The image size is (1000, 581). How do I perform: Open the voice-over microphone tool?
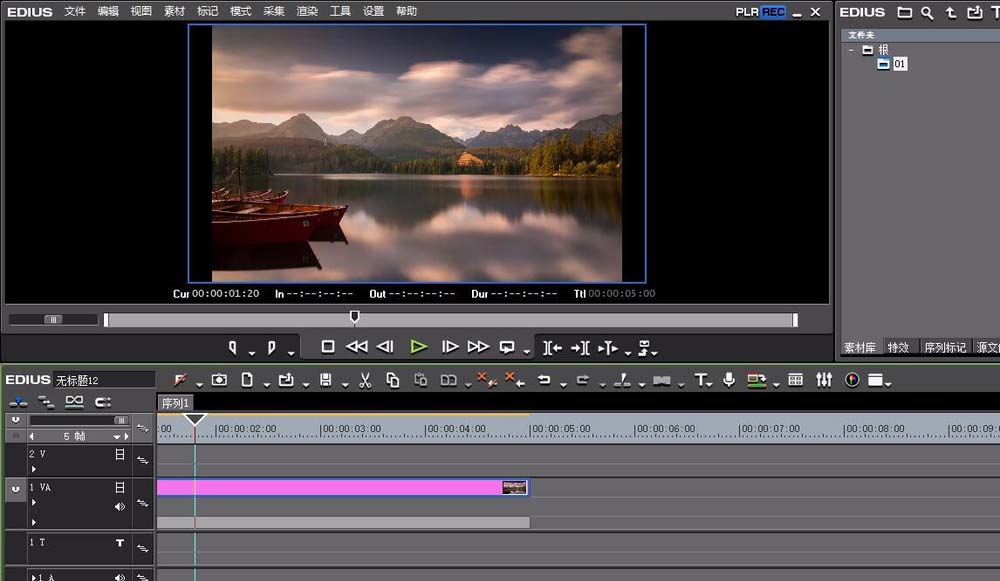coord(729,380)
